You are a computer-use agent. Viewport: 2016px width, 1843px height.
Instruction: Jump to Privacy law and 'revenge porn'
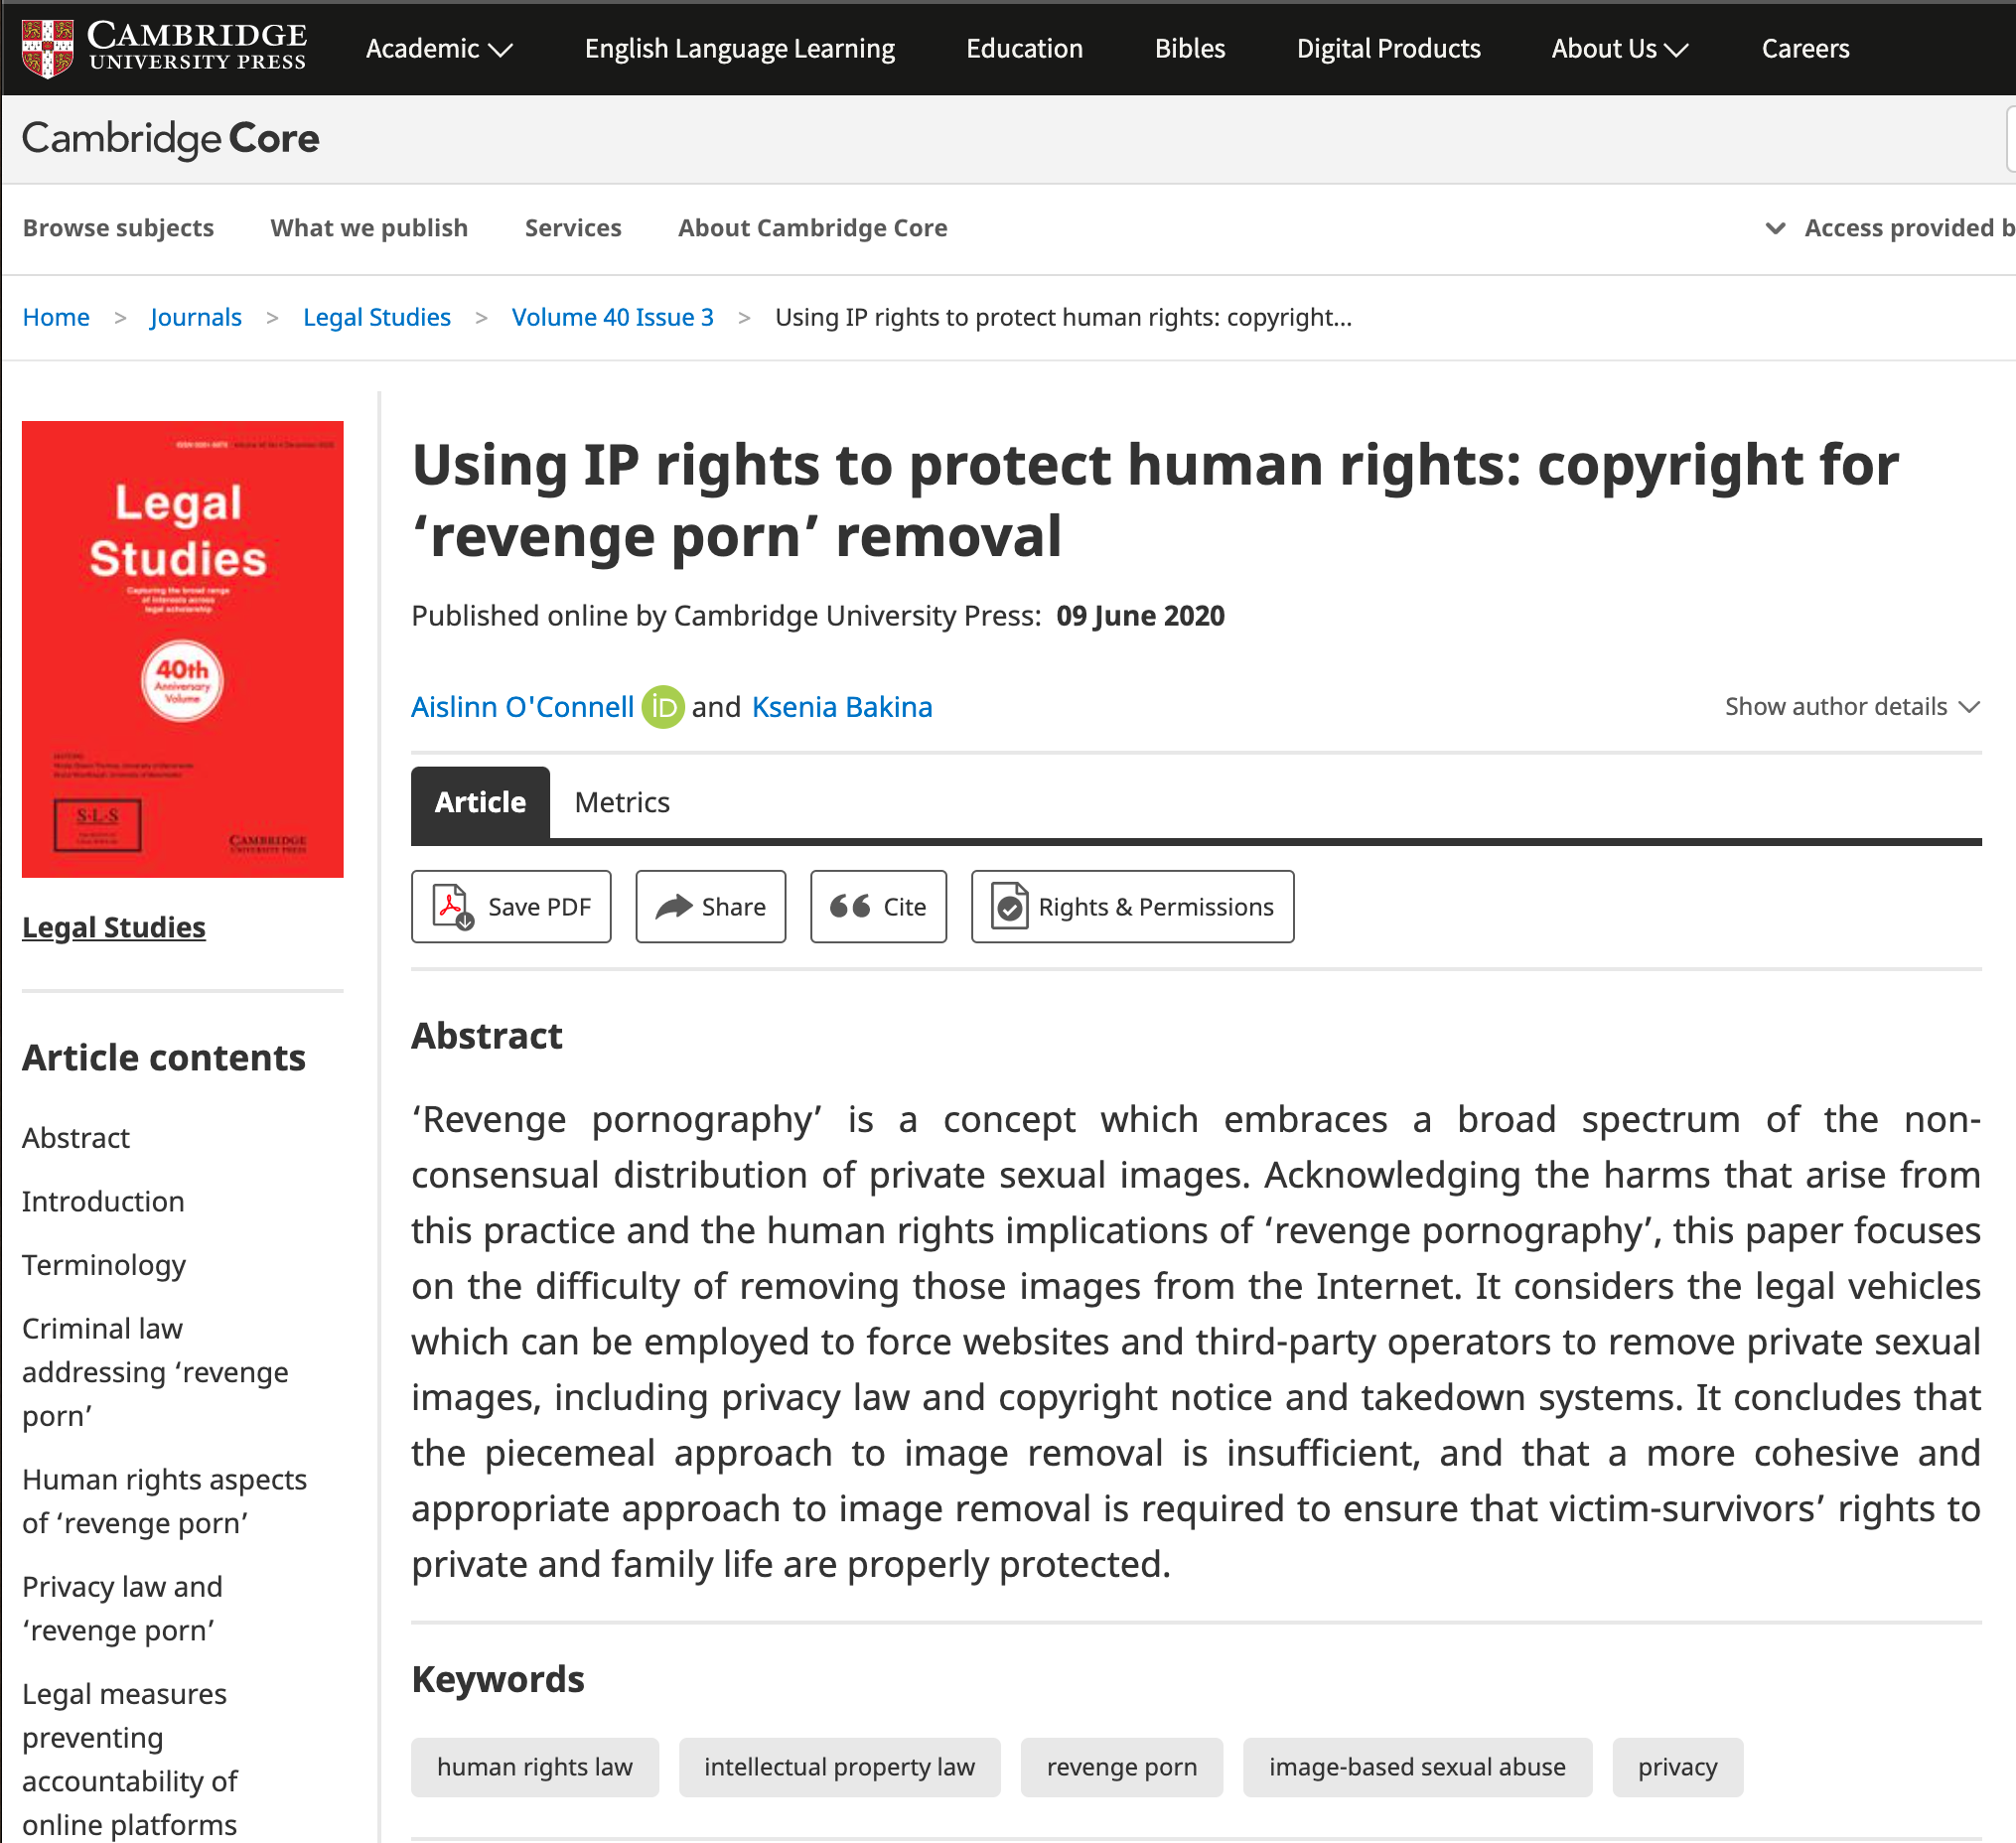(122, 1608)
